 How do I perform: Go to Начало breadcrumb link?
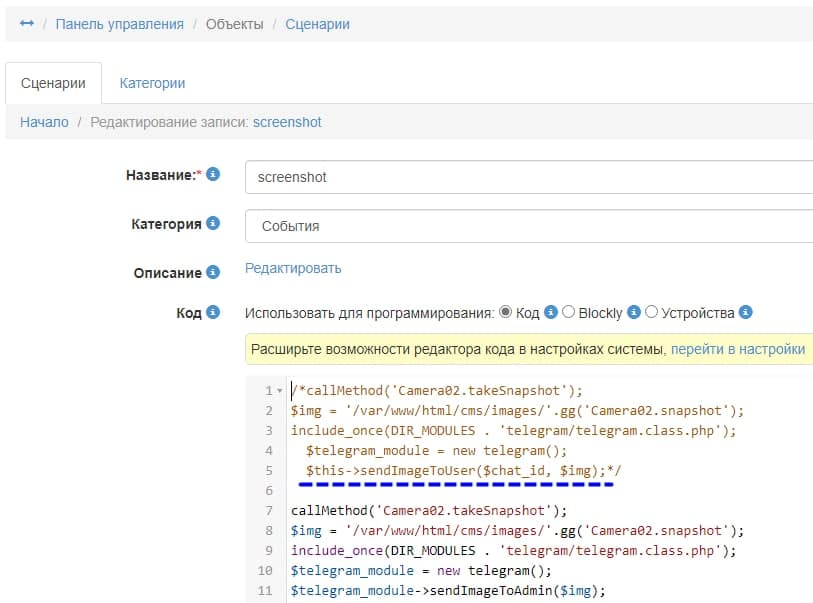click(44, 122)
